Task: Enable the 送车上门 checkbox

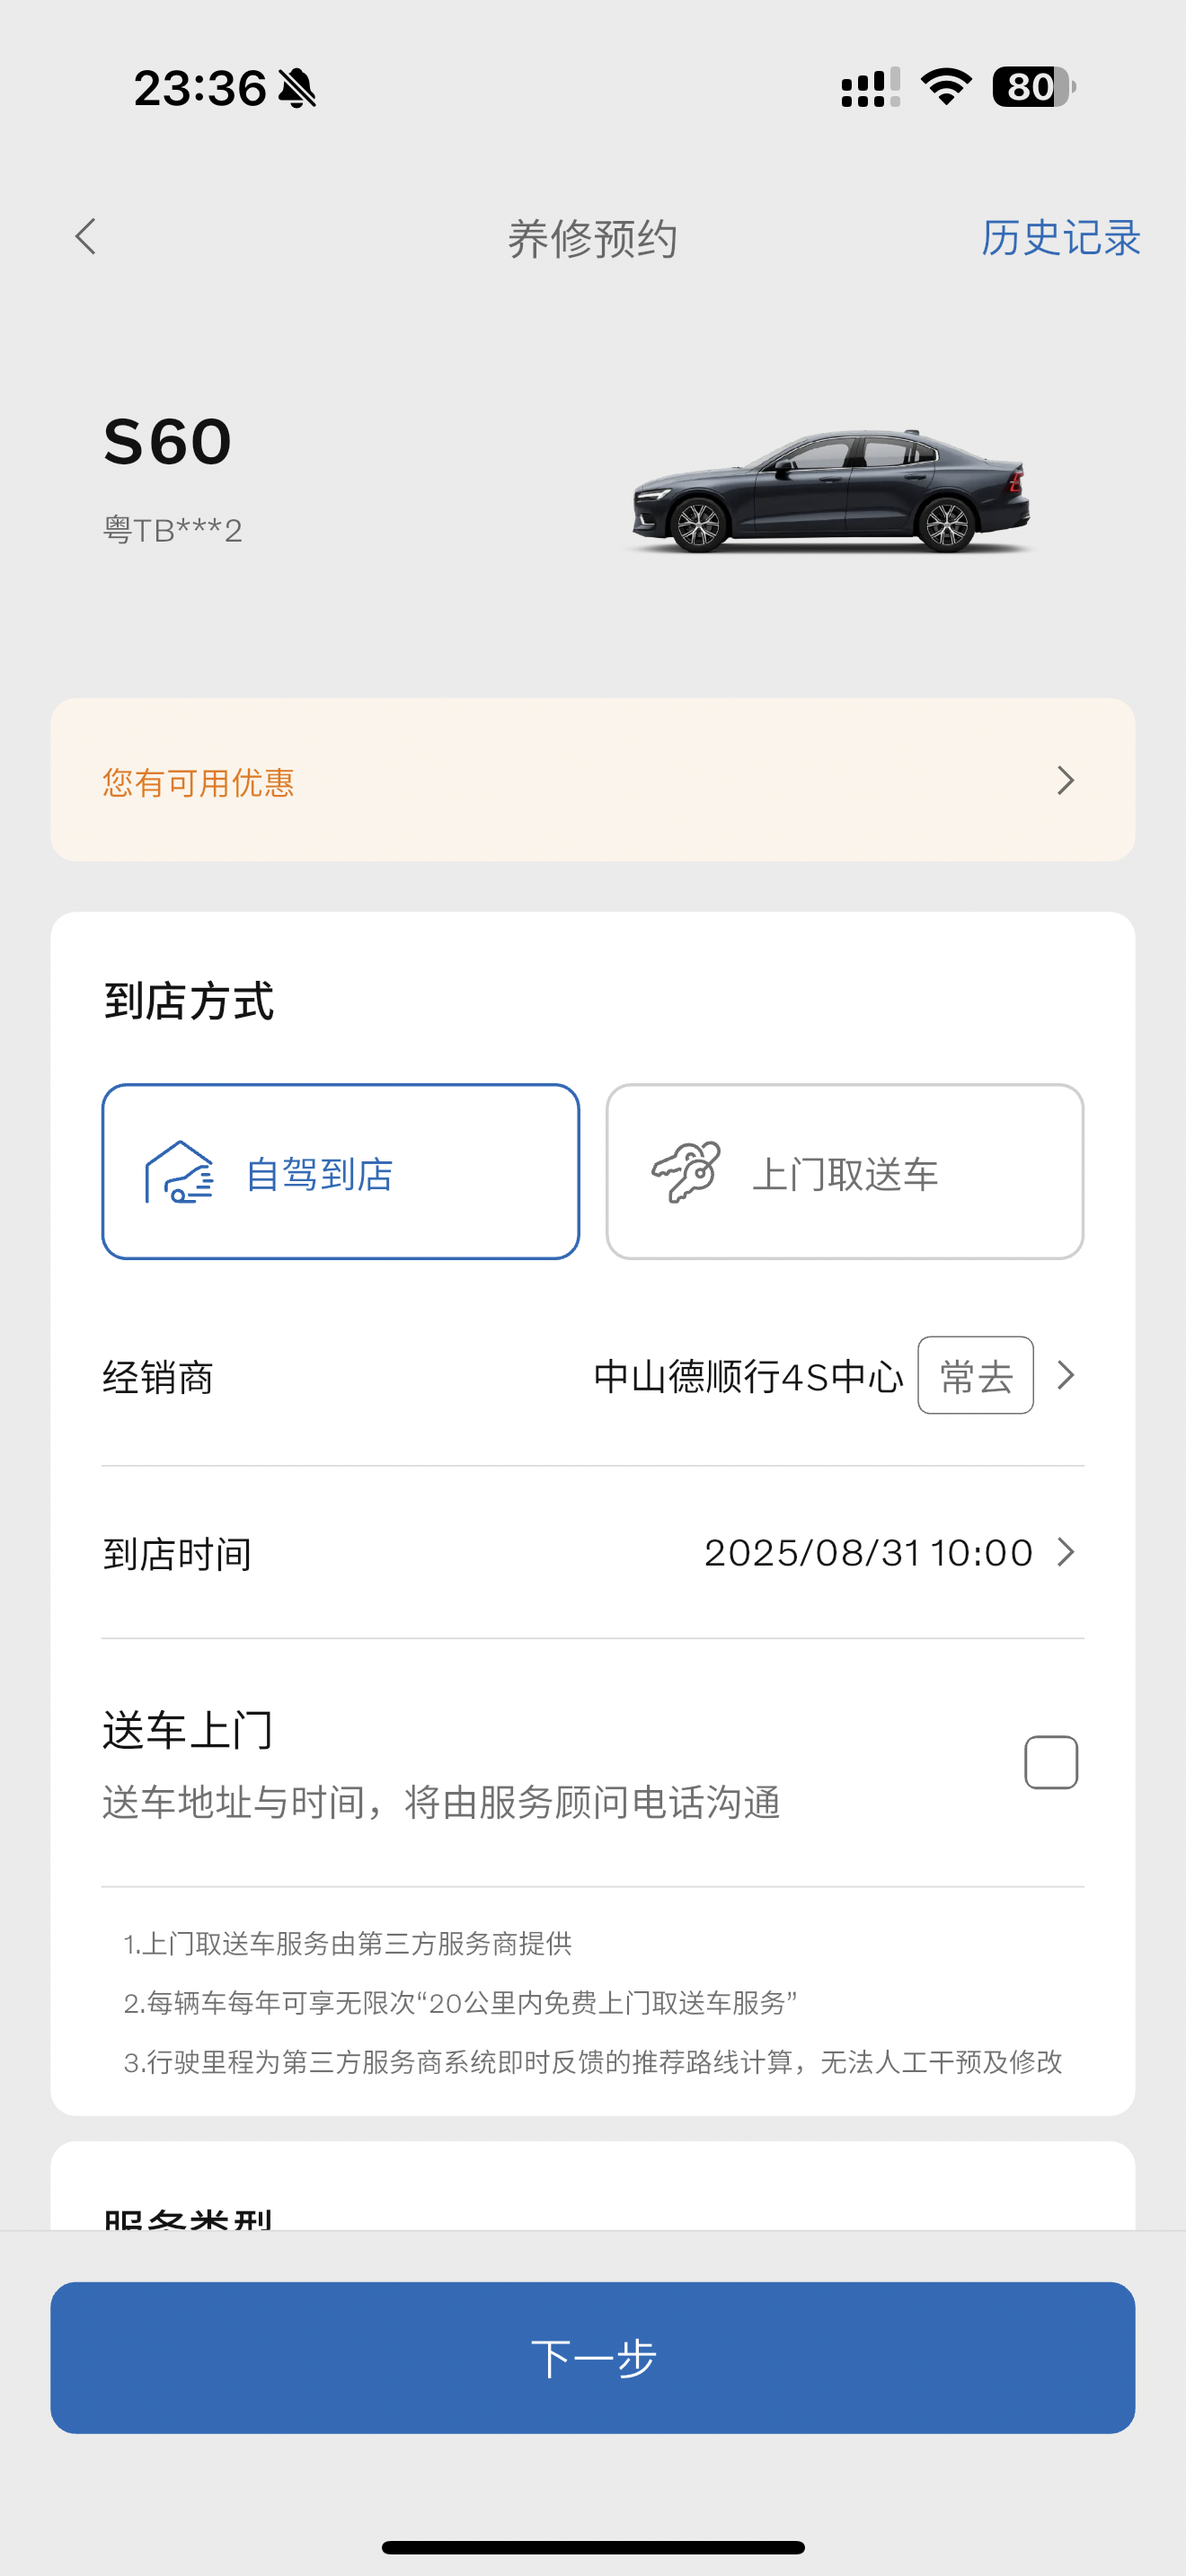Action: 1050,1762
